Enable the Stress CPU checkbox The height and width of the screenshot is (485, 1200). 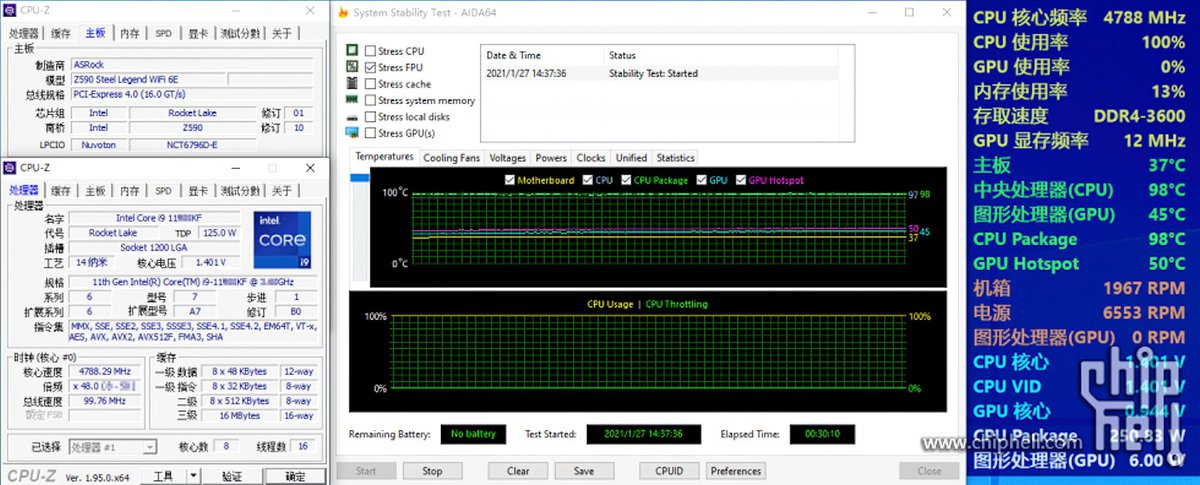(x=371, y=51)
